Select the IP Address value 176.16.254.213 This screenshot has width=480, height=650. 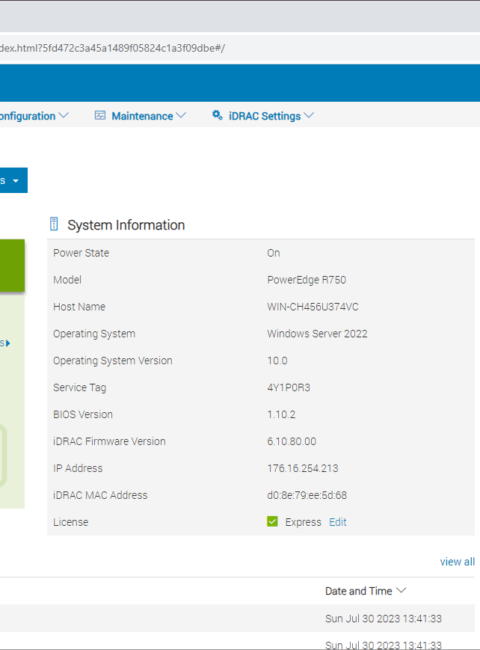(303, 468)
